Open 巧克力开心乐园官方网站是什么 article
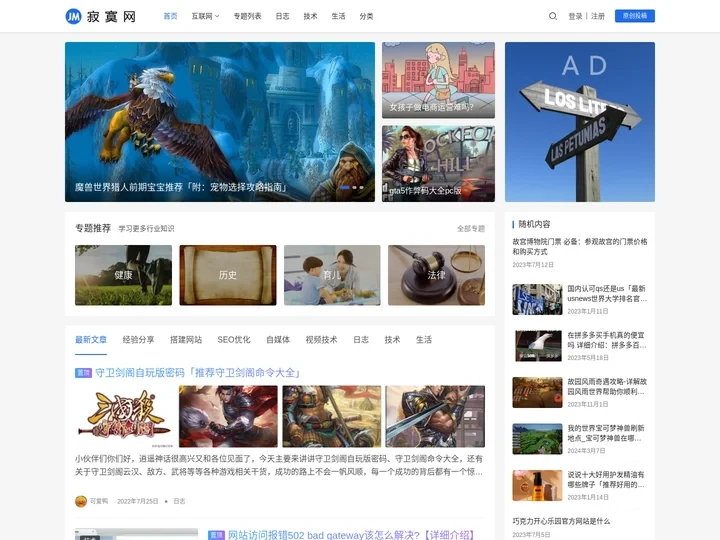The height and width of the screenshot is (540, 720). pos(561,521)
